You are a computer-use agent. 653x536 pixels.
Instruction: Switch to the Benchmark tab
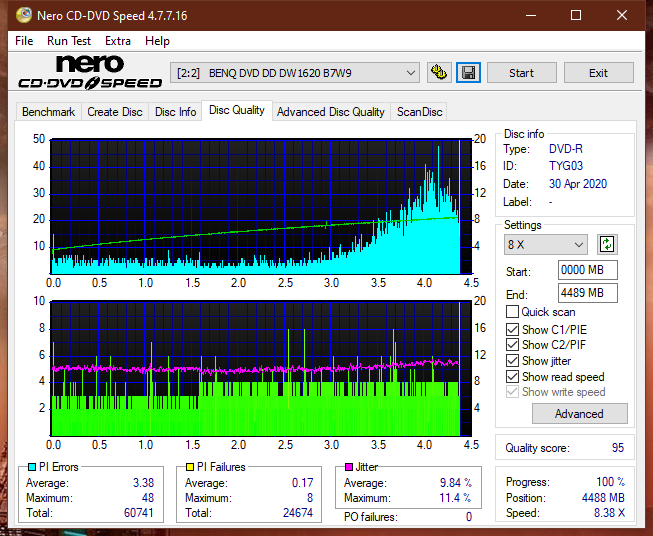point(49,112)
